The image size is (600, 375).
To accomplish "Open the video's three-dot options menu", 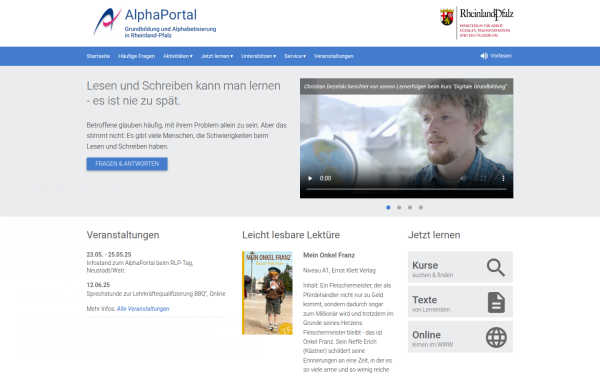I will (x=503, y=178).
